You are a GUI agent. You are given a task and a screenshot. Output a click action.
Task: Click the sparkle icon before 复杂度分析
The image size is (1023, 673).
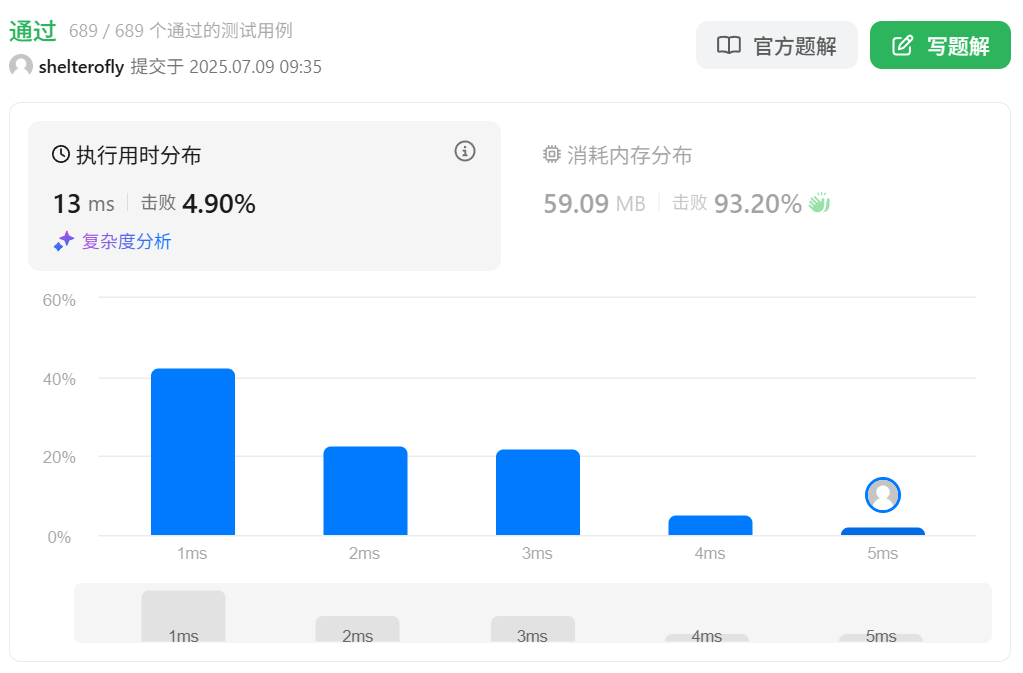[63, 241]
